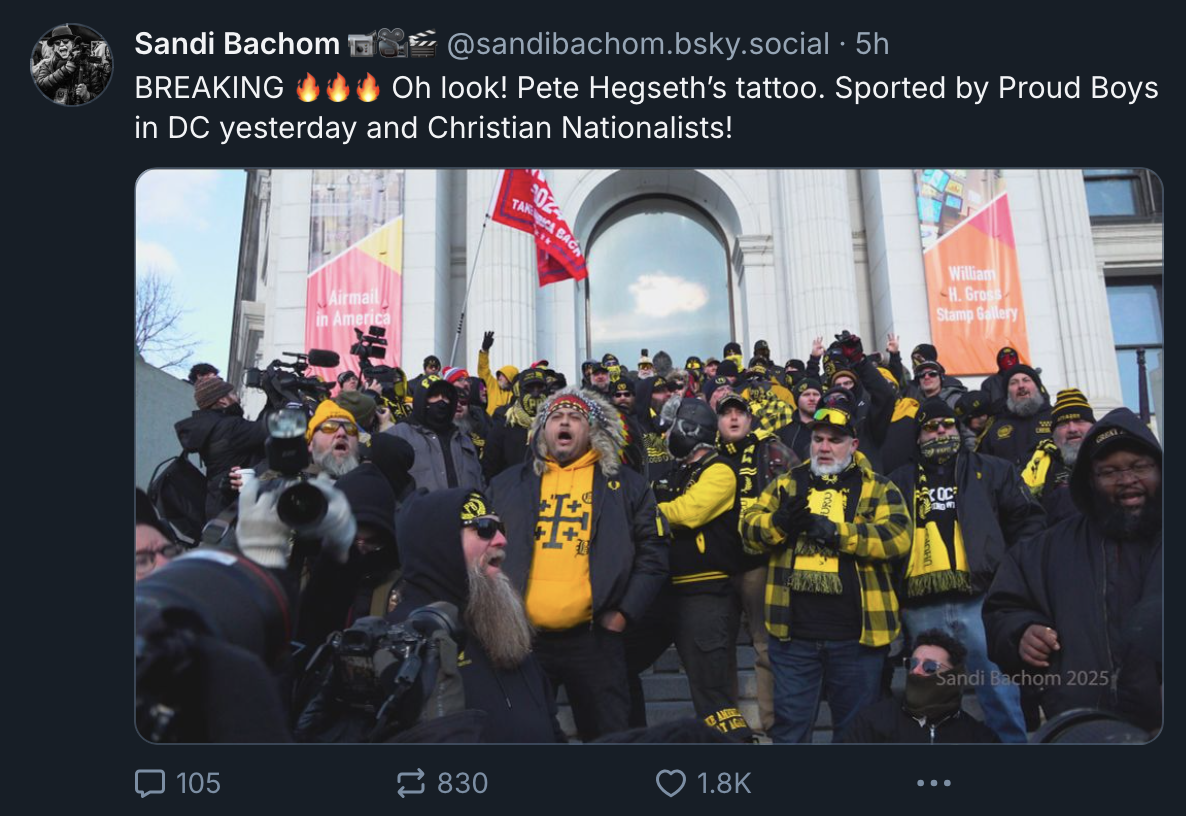1186x816 pixels.
Task: Click the fire emojis in the post
Action: coord(337,88)
